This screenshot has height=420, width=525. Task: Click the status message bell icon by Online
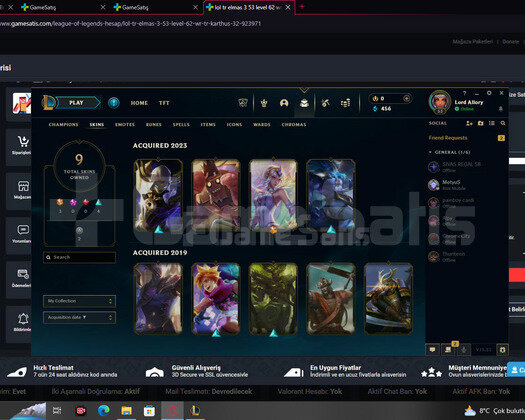click(501, 109)
